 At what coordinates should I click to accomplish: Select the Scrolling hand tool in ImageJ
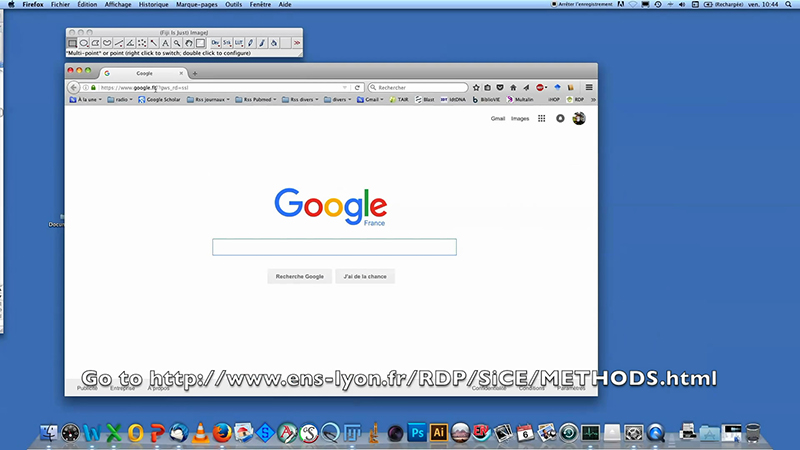pyautogui.click(x=189, y=43)
